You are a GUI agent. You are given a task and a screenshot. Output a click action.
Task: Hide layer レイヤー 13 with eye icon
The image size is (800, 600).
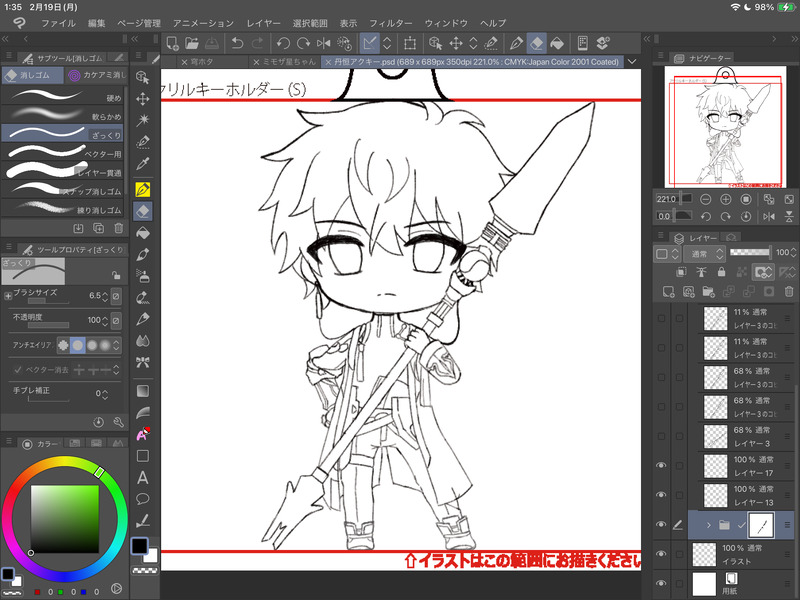[x=661, y=495]
